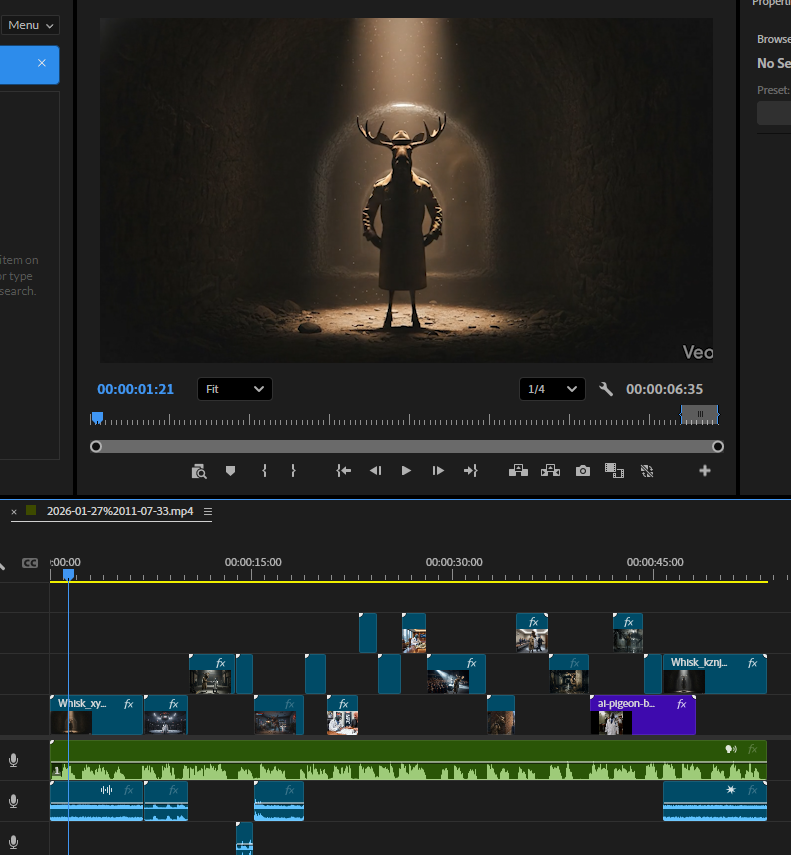Step forward one frame
The image size is (791, 855).
point(438,471)
